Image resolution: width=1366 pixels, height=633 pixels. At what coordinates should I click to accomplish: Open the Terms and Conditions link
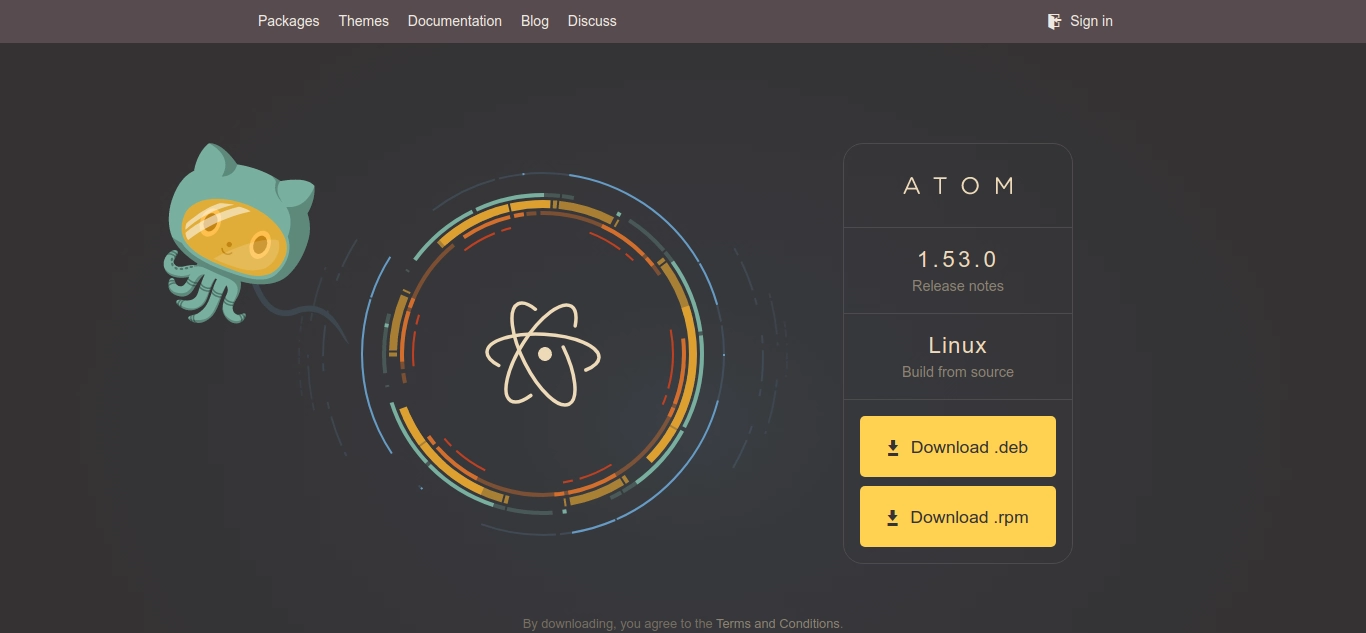pos(778,624)
